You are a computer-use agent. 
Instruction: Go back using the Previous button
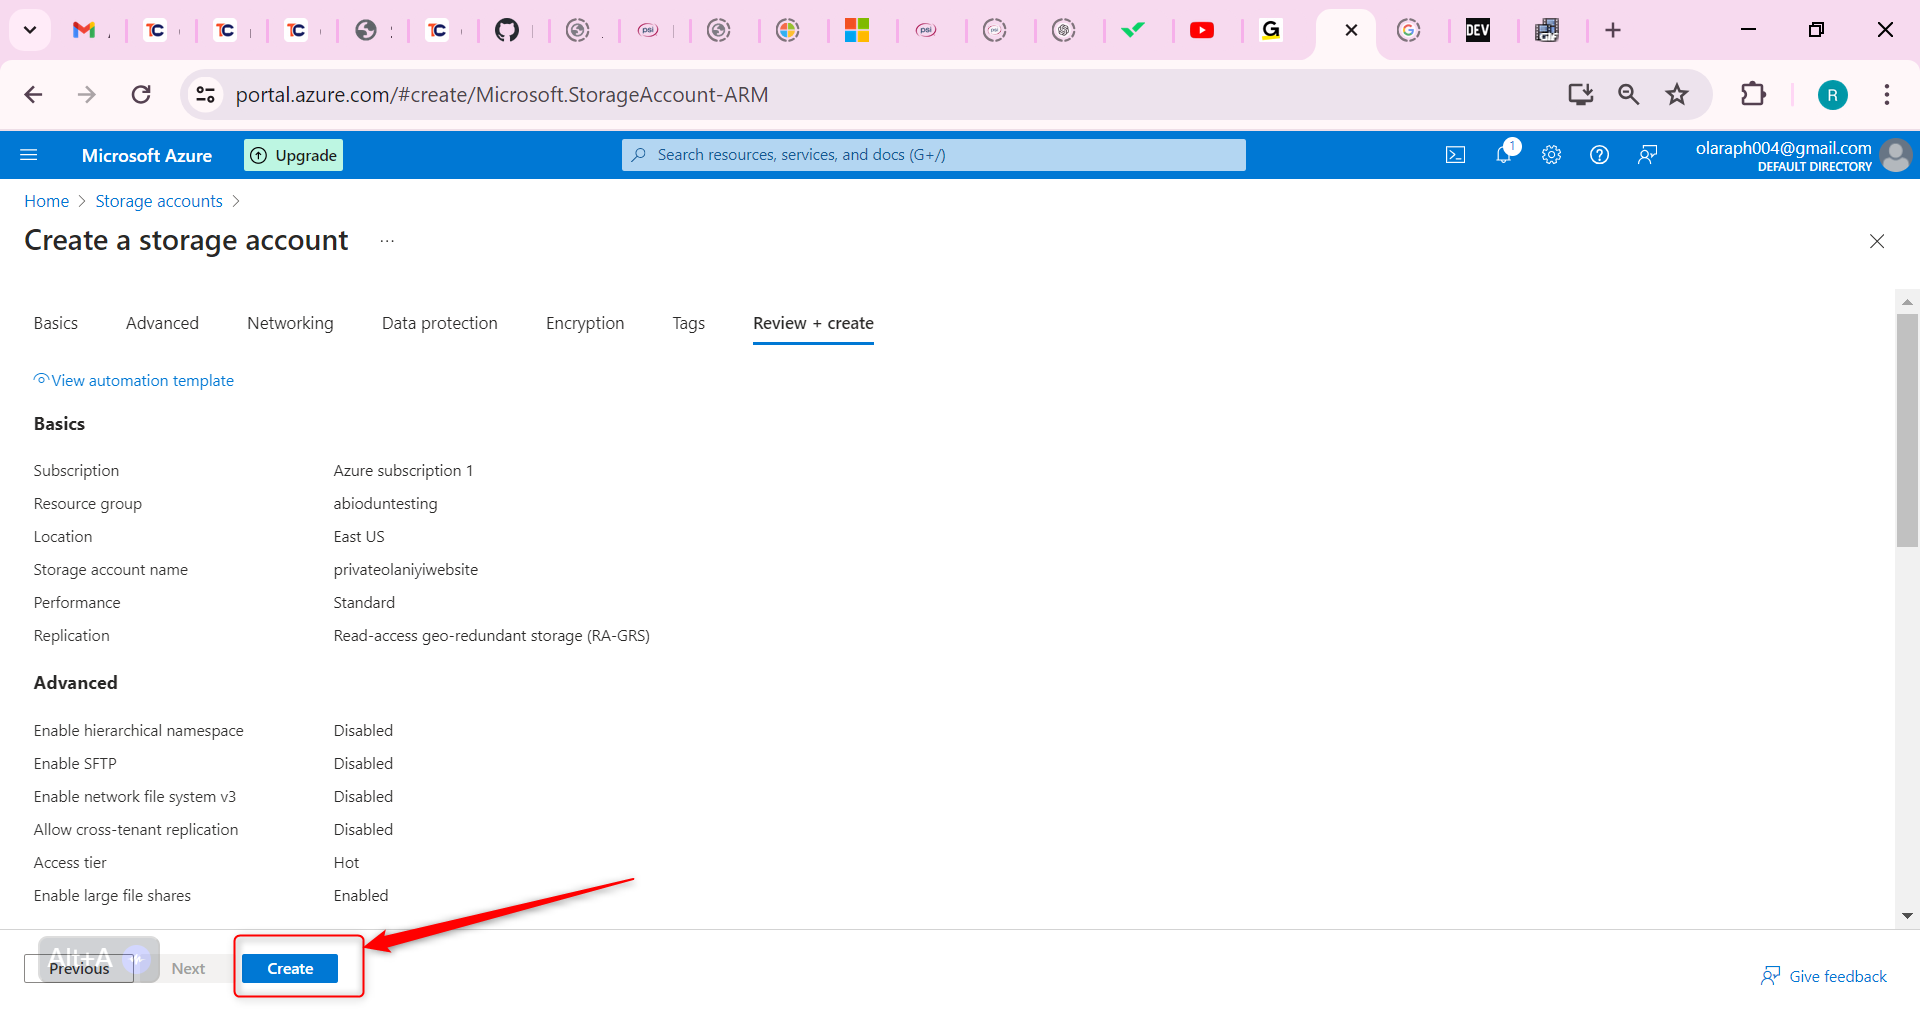pos(78,967)
